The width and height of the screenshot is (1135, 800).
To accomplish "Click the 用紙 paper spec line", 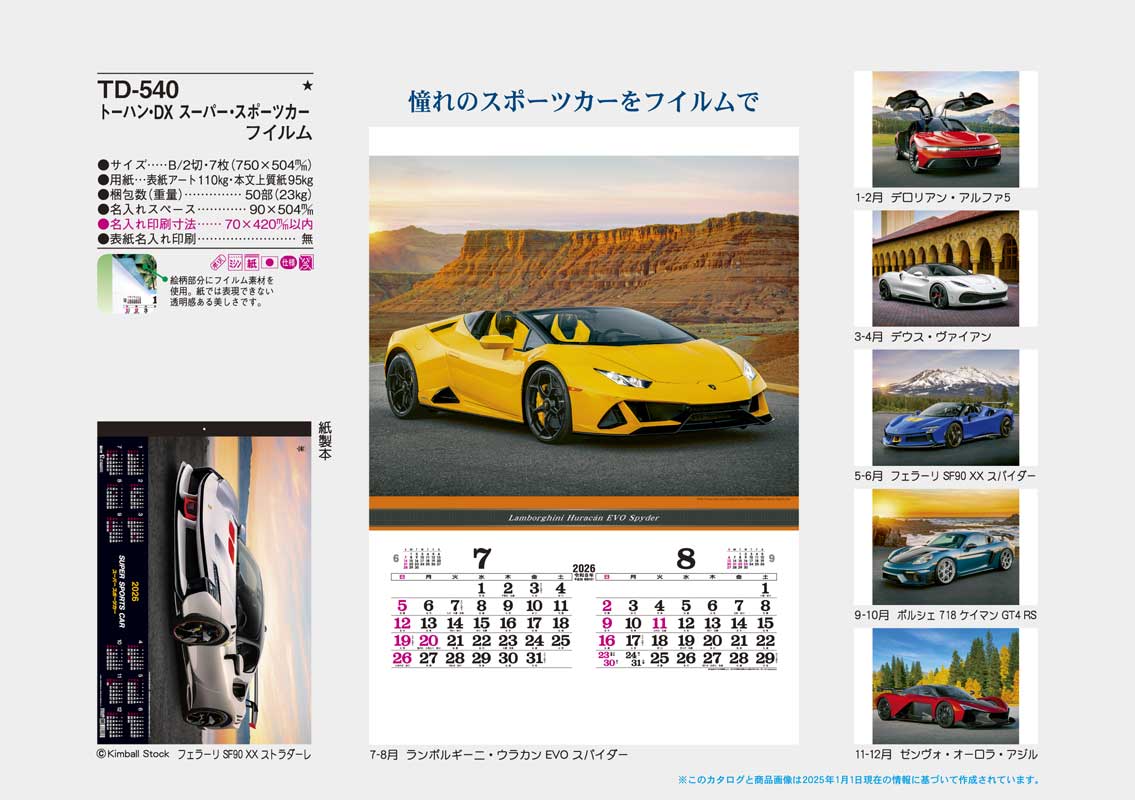I will [205, 180].
